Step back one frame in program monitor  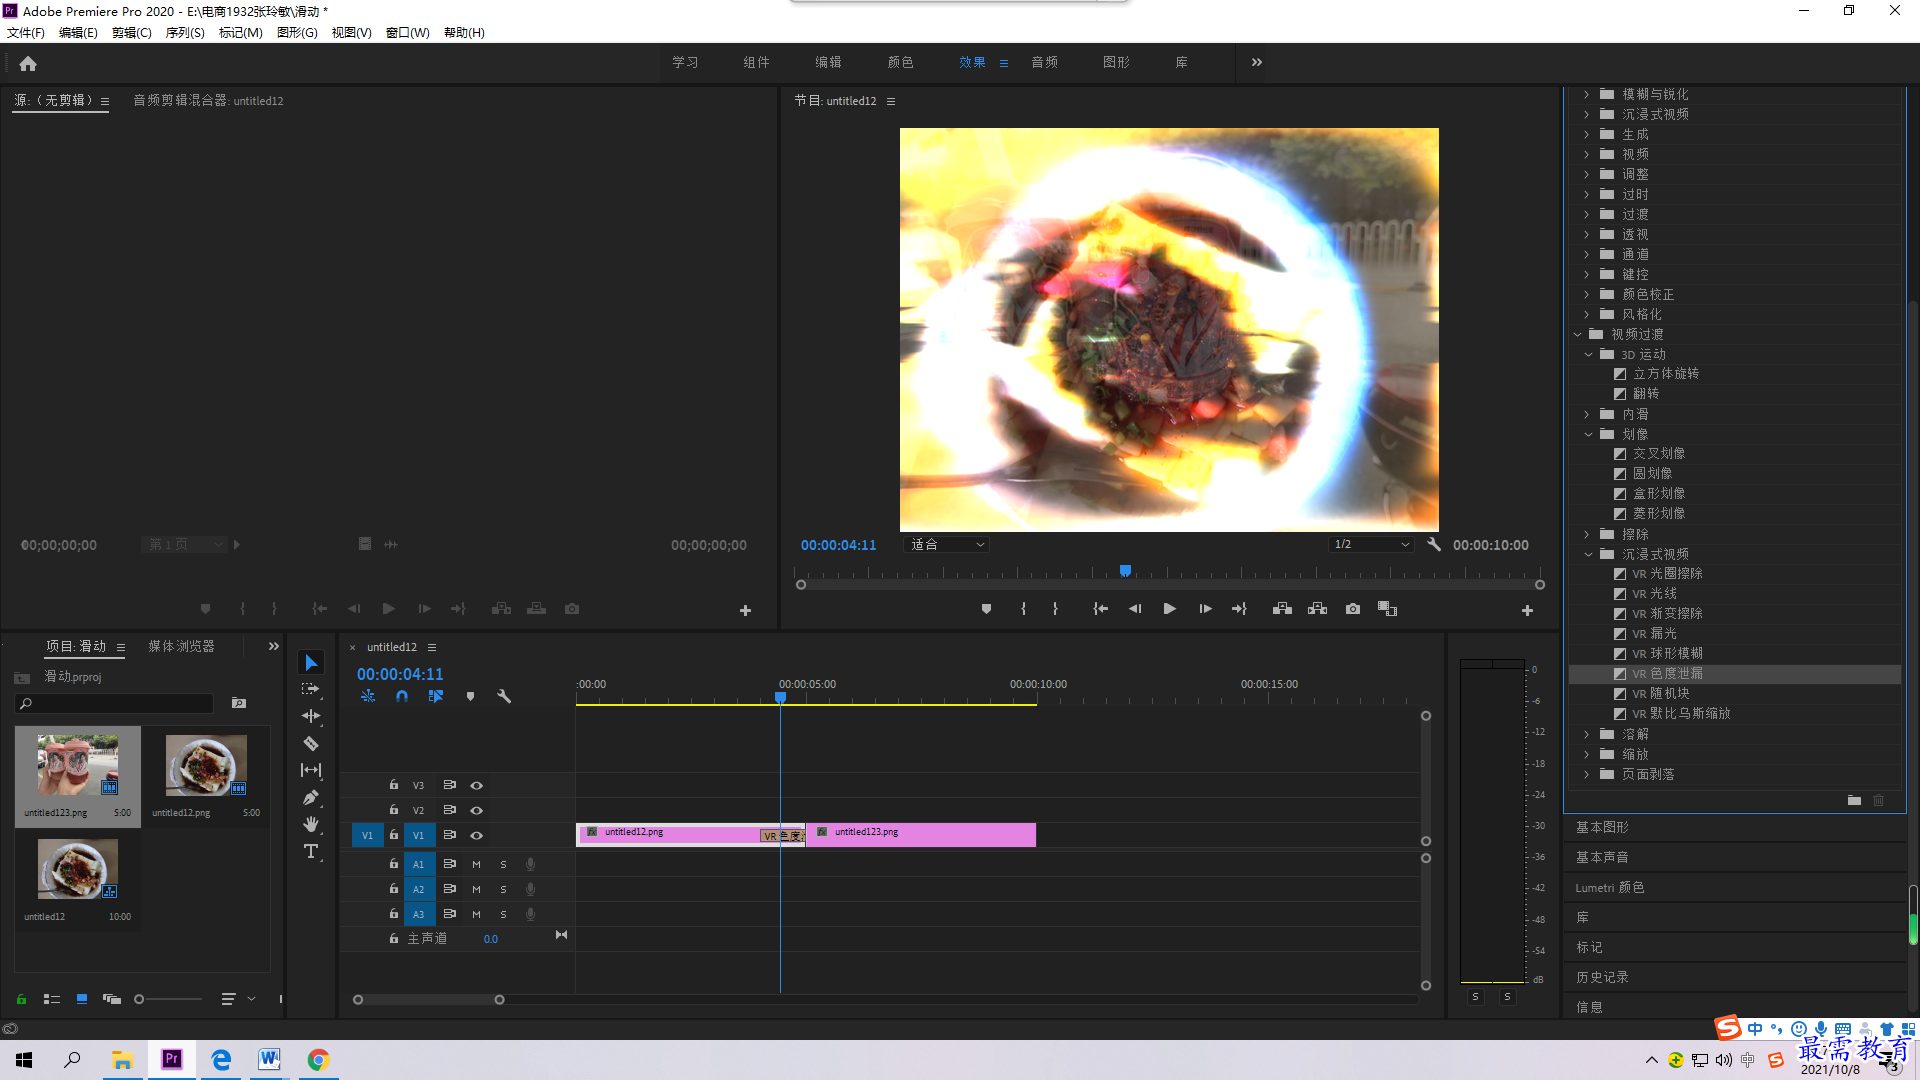point(1135,609)
